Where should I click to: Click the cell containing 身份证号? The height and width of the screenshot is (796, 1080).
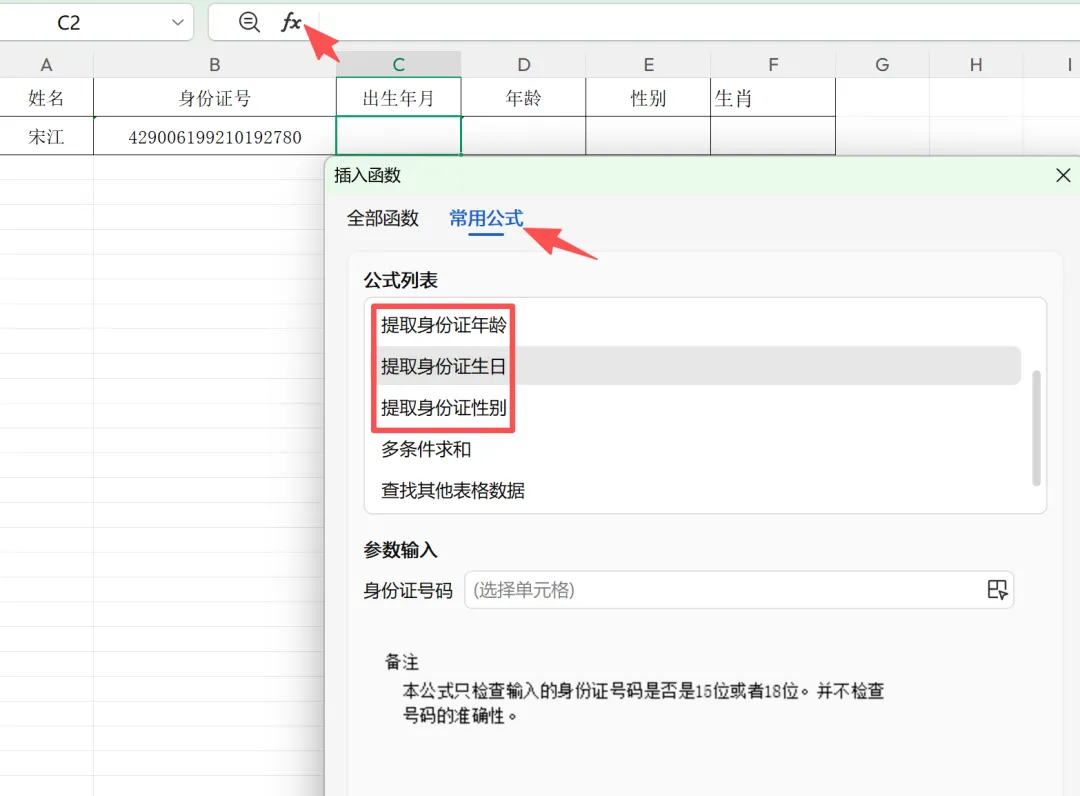215,97
